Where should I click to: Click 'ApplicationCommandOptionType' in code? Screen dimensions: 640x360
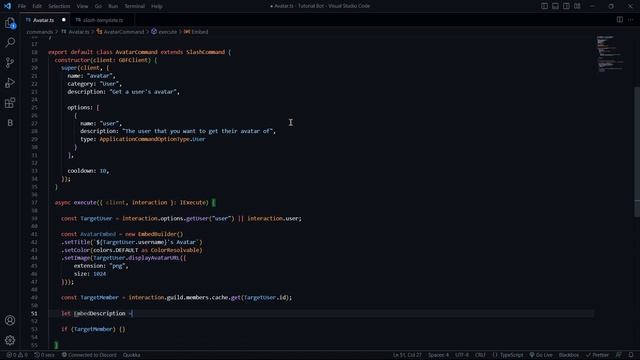(144, 139)
